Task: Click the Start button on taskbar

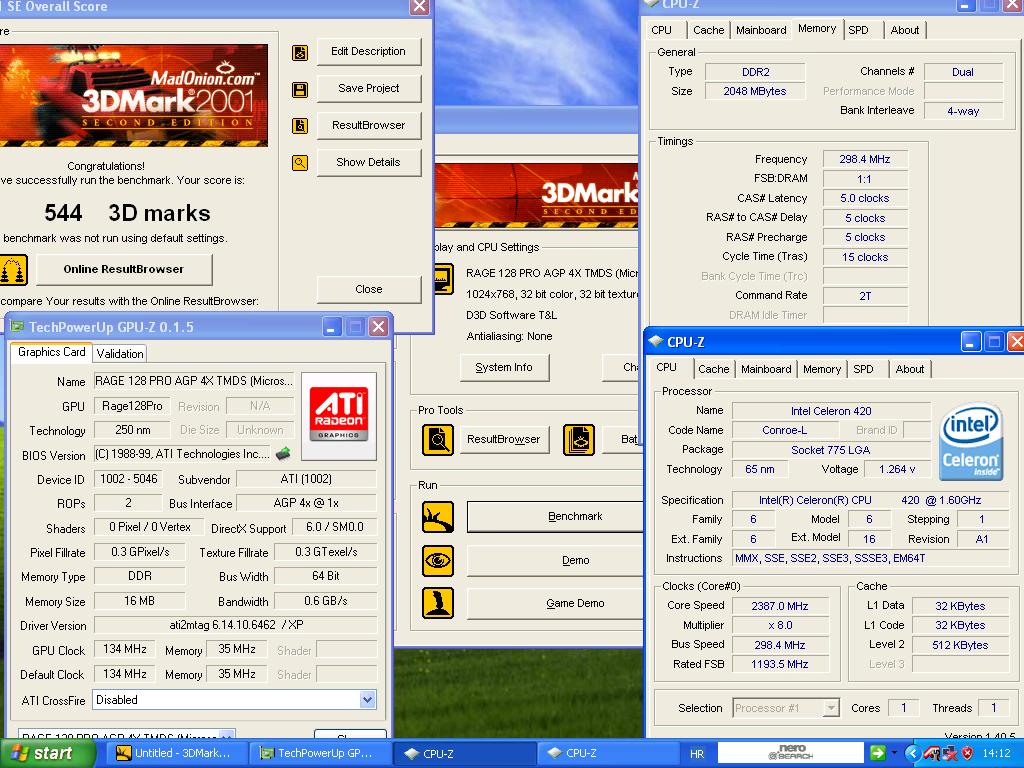Action: (47, 754)
